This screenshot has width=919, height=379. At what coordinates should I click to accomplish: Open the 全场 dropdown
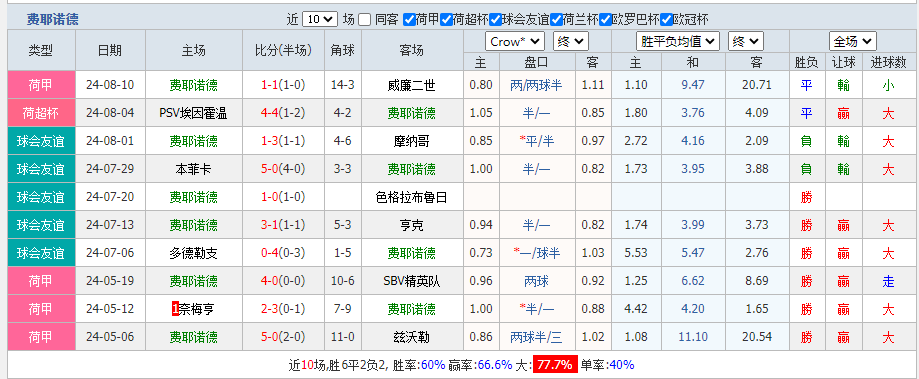853,42
